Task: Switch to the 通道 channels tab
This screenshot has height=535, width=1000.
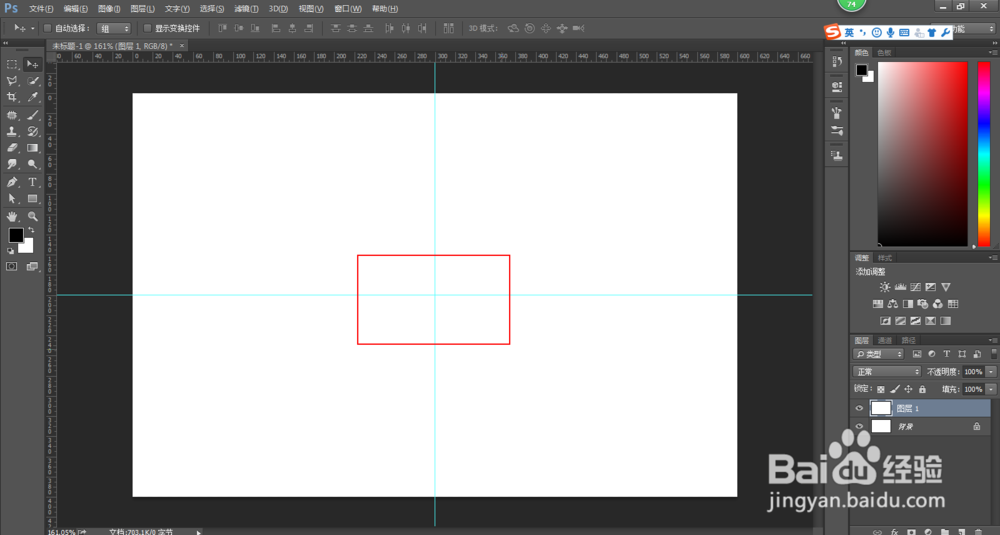Action: [885, 341]
